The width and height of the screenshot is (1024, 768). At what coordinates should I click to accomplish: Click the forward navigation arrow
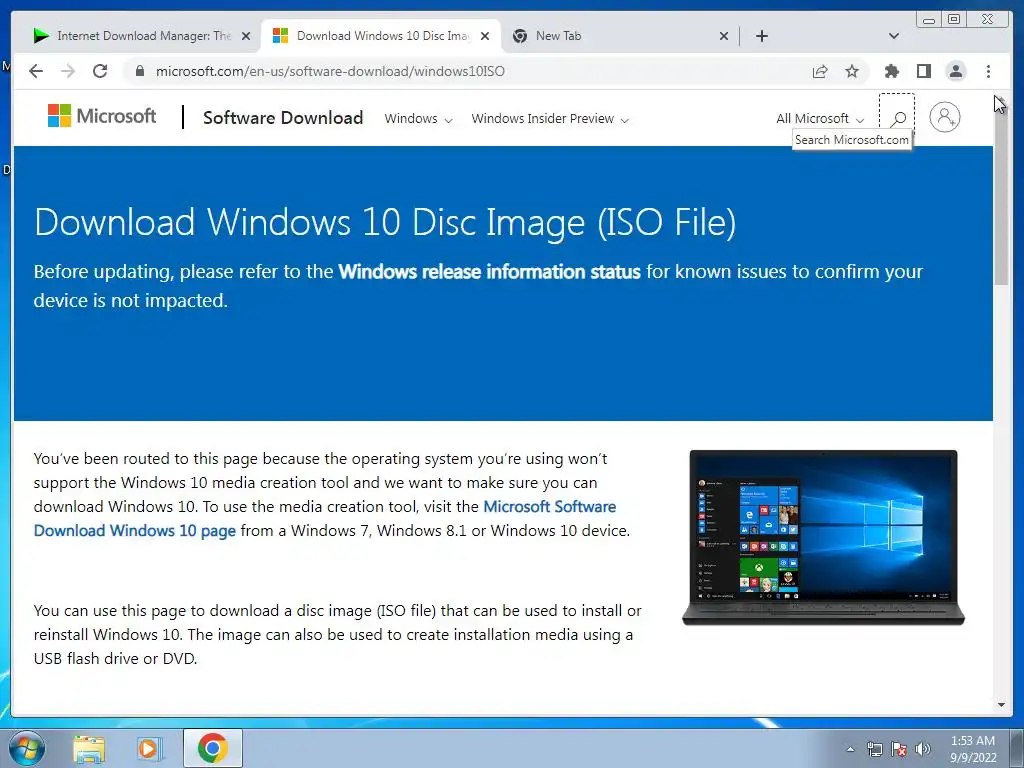click(68, 71)
